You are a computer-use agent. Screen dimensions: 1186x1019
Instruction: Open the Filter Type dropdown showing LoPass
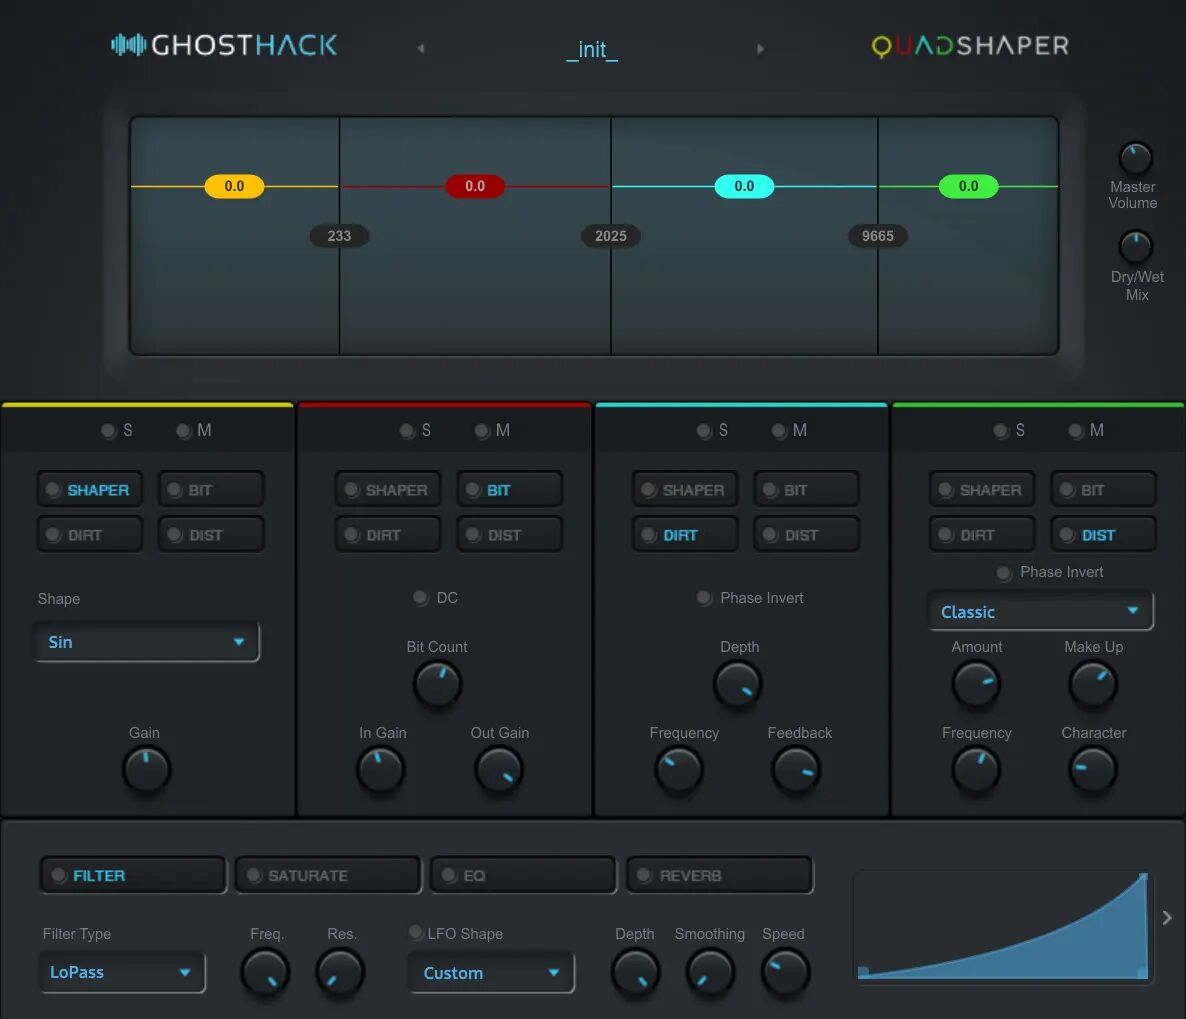point(121,971)
